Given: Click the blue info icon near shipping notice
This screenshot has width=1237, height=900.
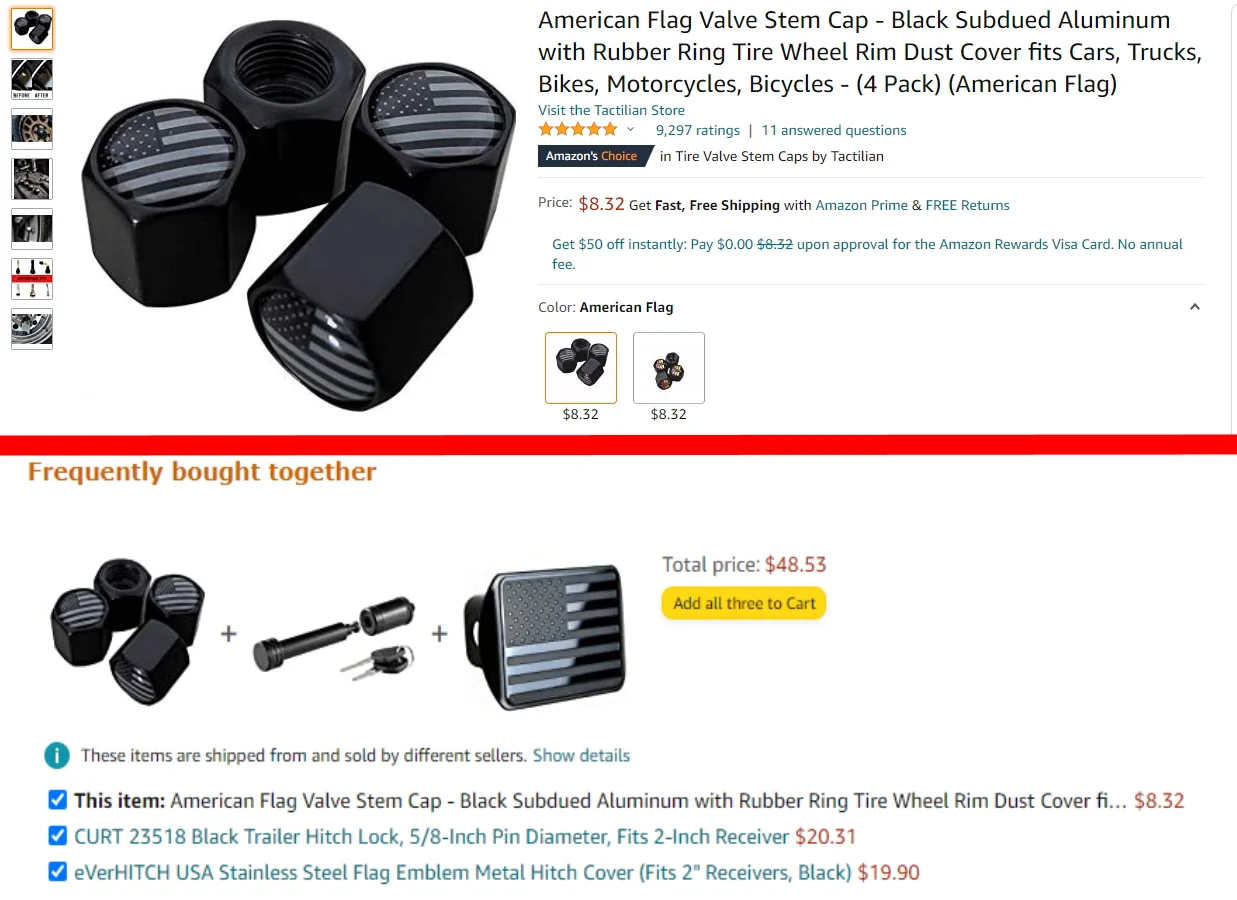Looking at the screenshot, I should (57, 755).
